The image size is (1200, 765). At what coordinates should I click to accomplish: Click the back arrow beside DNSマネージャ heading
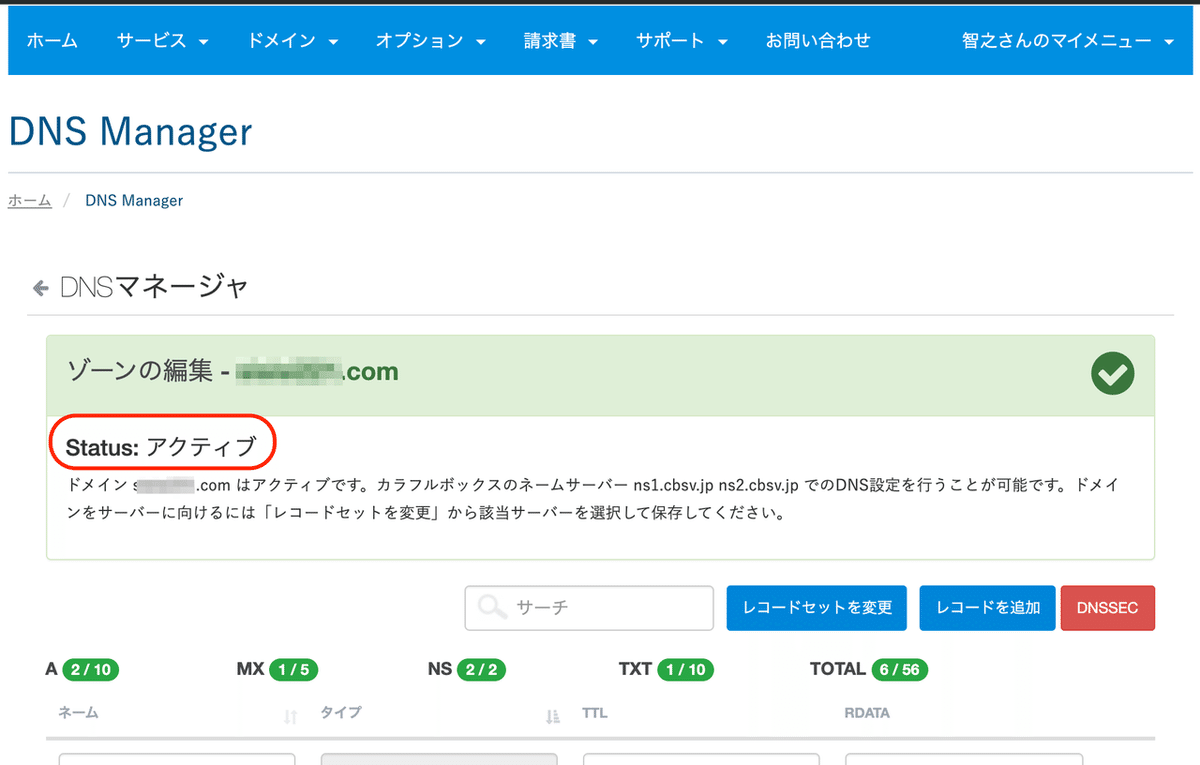[x=40, y=287]
